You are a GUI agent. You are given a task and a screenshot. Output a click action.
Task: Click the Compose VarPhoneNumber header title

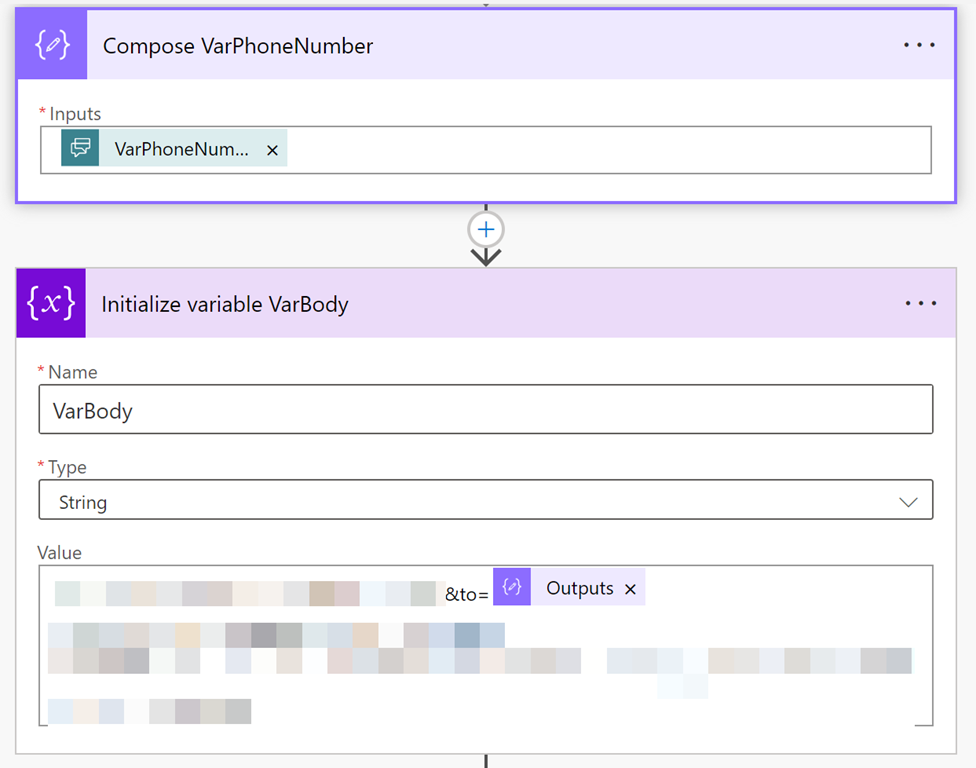[238, 46]
